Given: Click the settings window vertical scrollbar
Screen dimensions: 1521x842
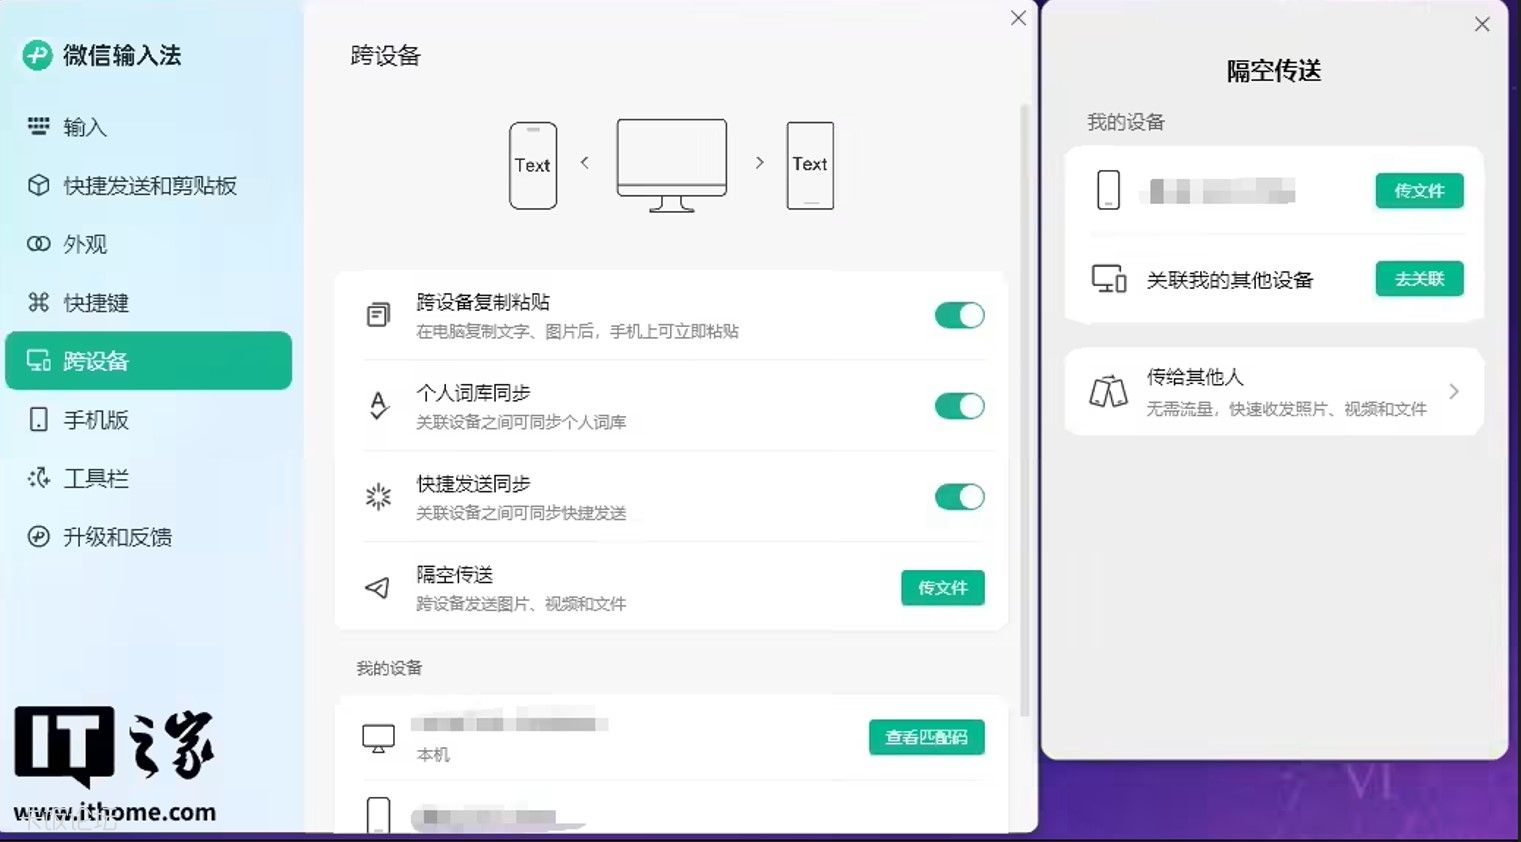Looking at the screenshot, I should 1024,410.
